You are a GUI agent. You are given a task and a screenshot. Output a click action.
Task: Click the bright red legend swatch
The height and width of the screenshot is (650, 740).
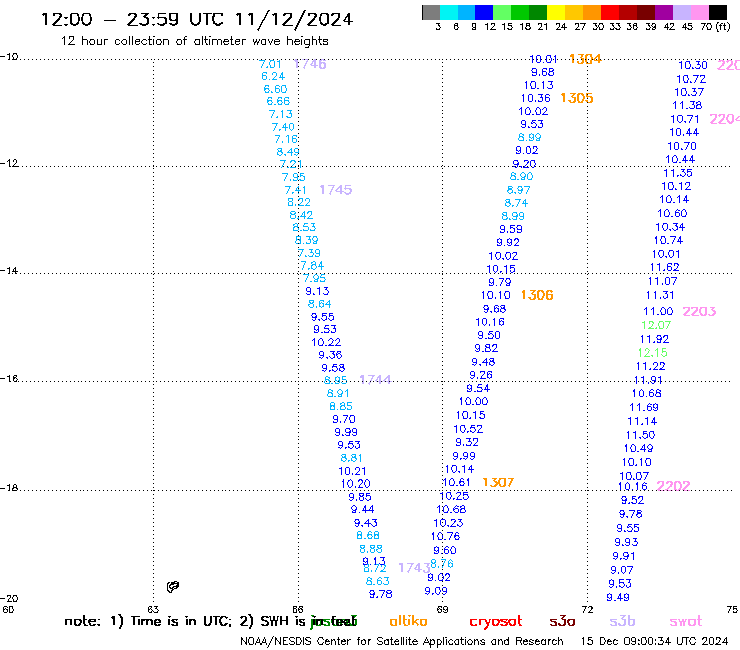609,12
